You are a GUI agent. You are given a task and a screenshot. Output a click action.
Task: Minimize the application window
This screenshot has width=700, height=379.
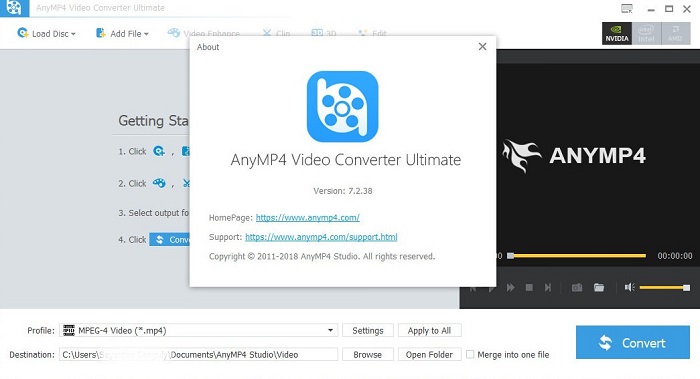[x=651, y=9]
